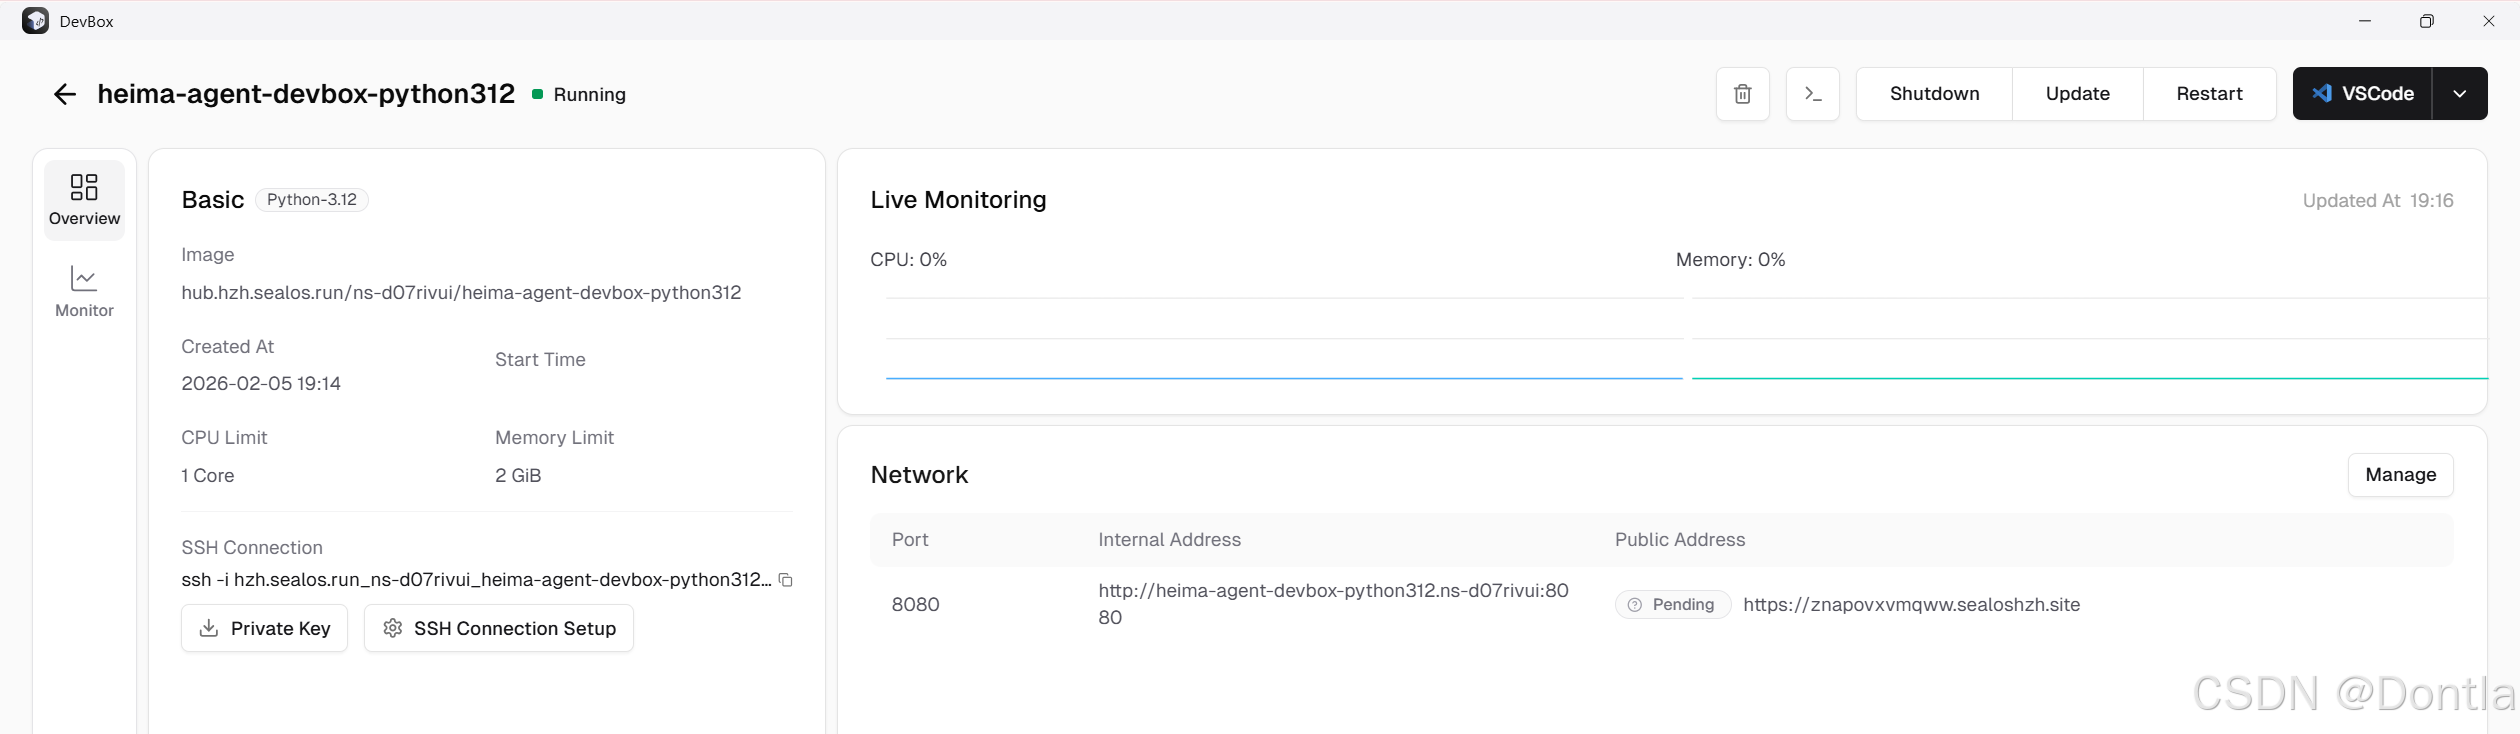The image size is (2520, 734).
Task: Click the back arrow icon
Action: pos(65,94)
